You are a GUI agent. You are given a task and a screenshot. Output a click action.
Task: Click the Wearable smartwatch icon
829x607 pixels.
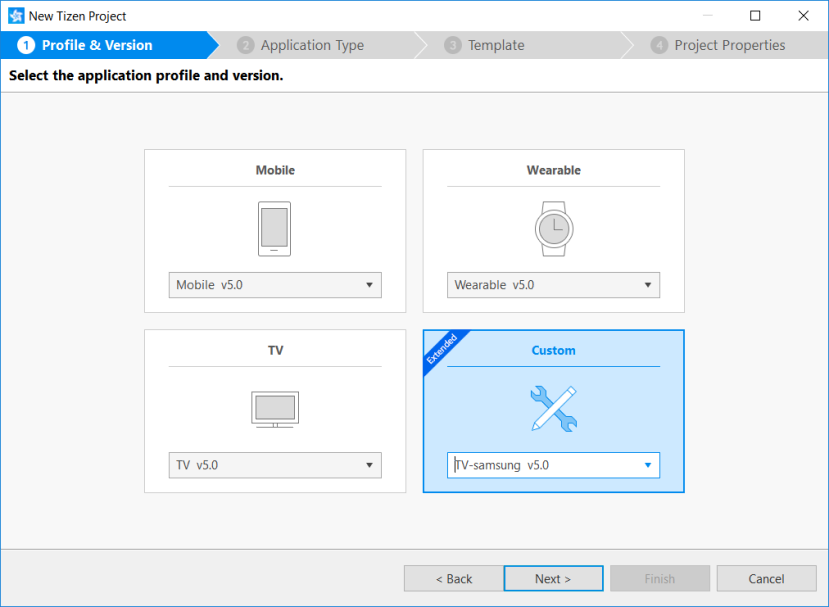553,228
